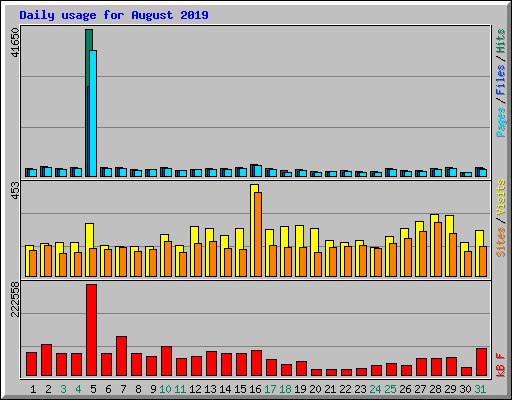Click day label 3 on the axis
This screenshot has width=512, height=400.
63,389
